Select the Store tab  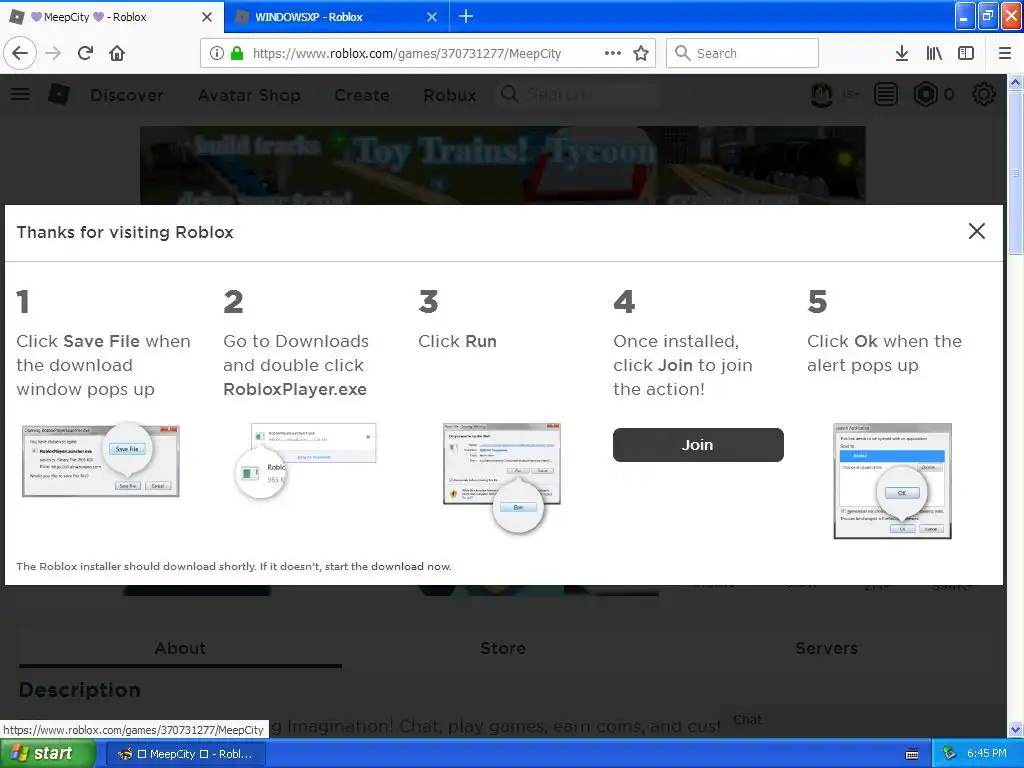pos(503,648)
